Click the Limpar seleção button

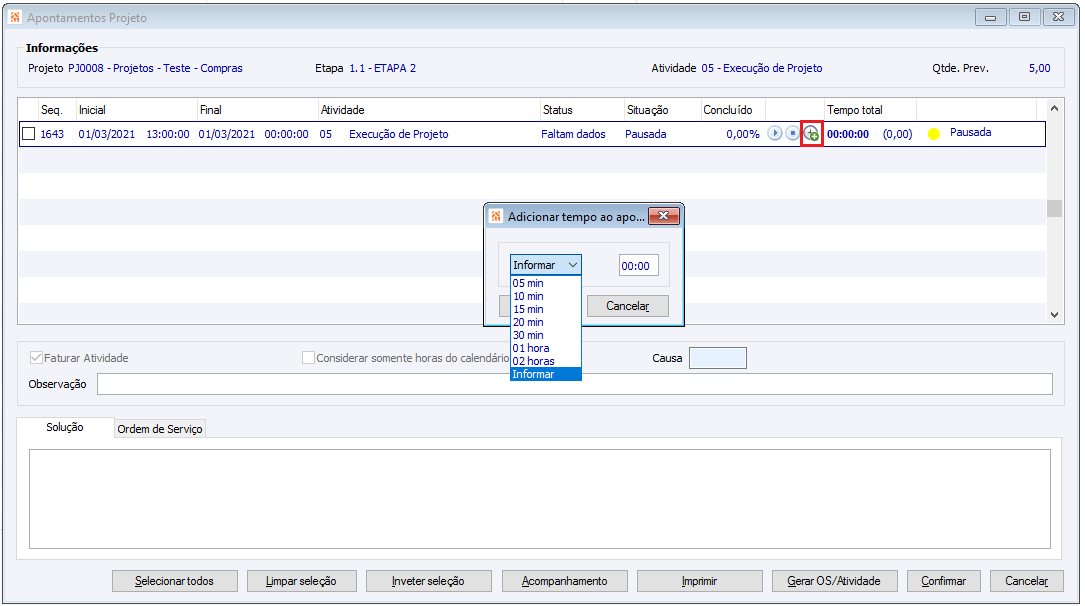coord(301,581)
